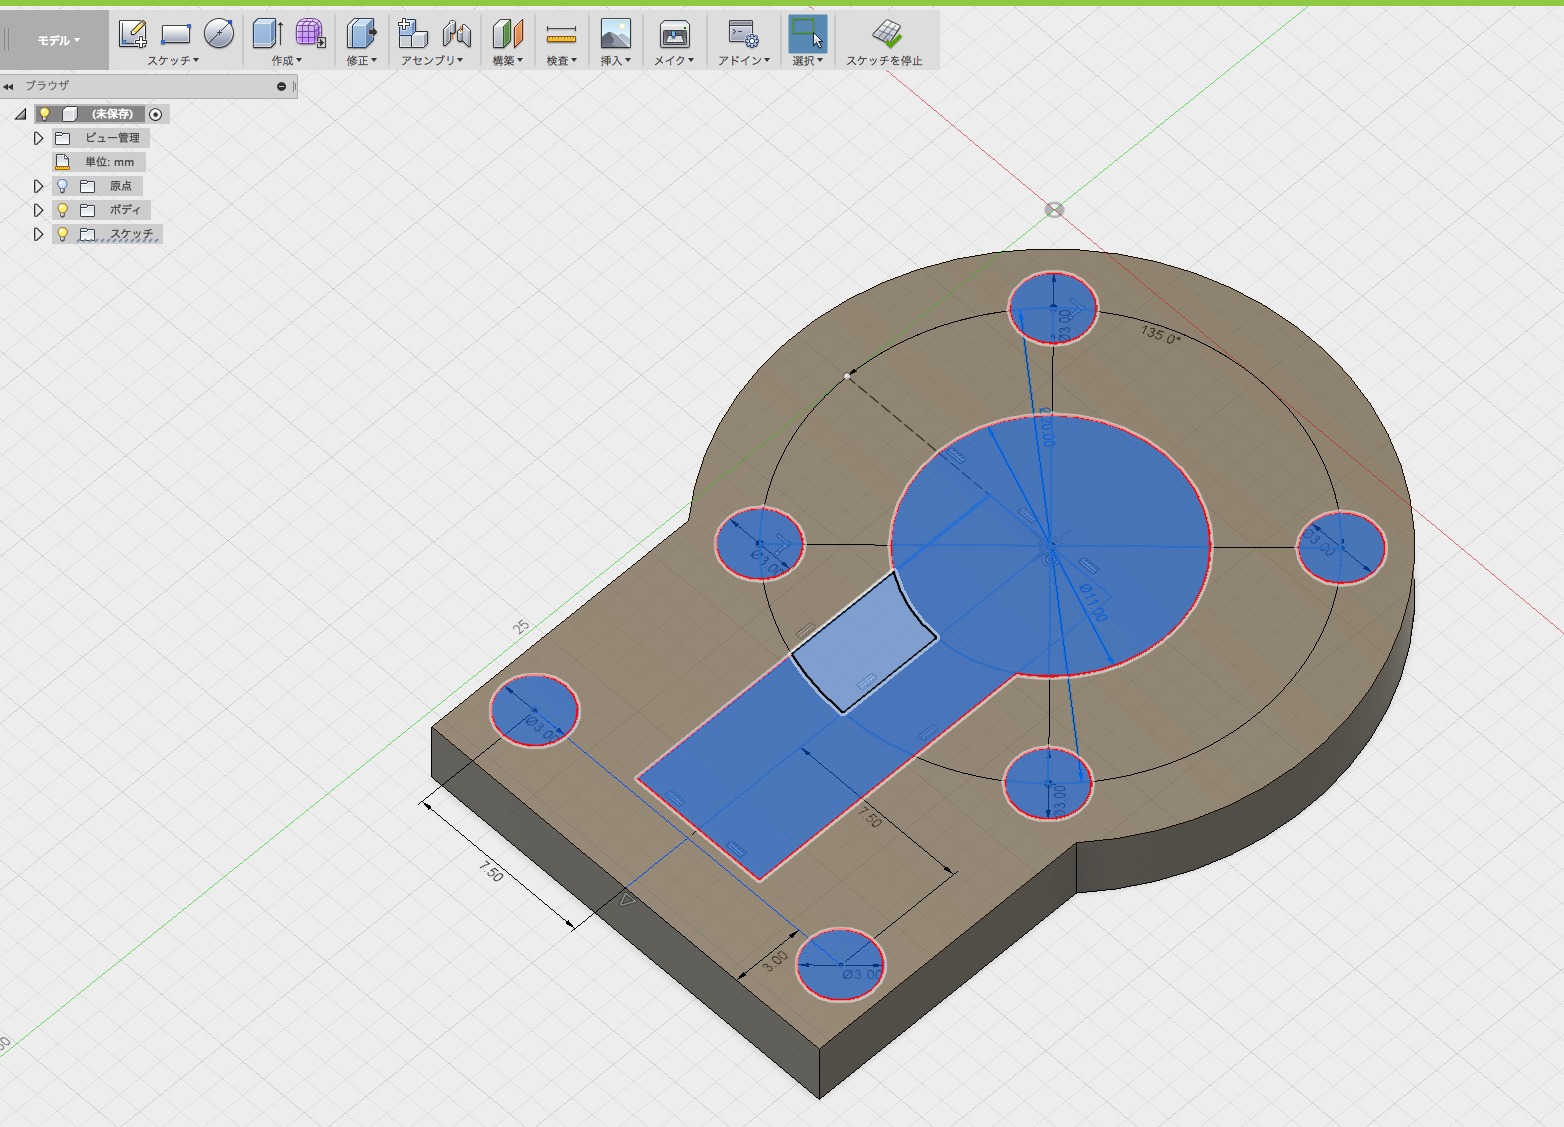Open the モデル workspace dropdown
This screenshot has width=1564, height=1127.
click(58, 40)
